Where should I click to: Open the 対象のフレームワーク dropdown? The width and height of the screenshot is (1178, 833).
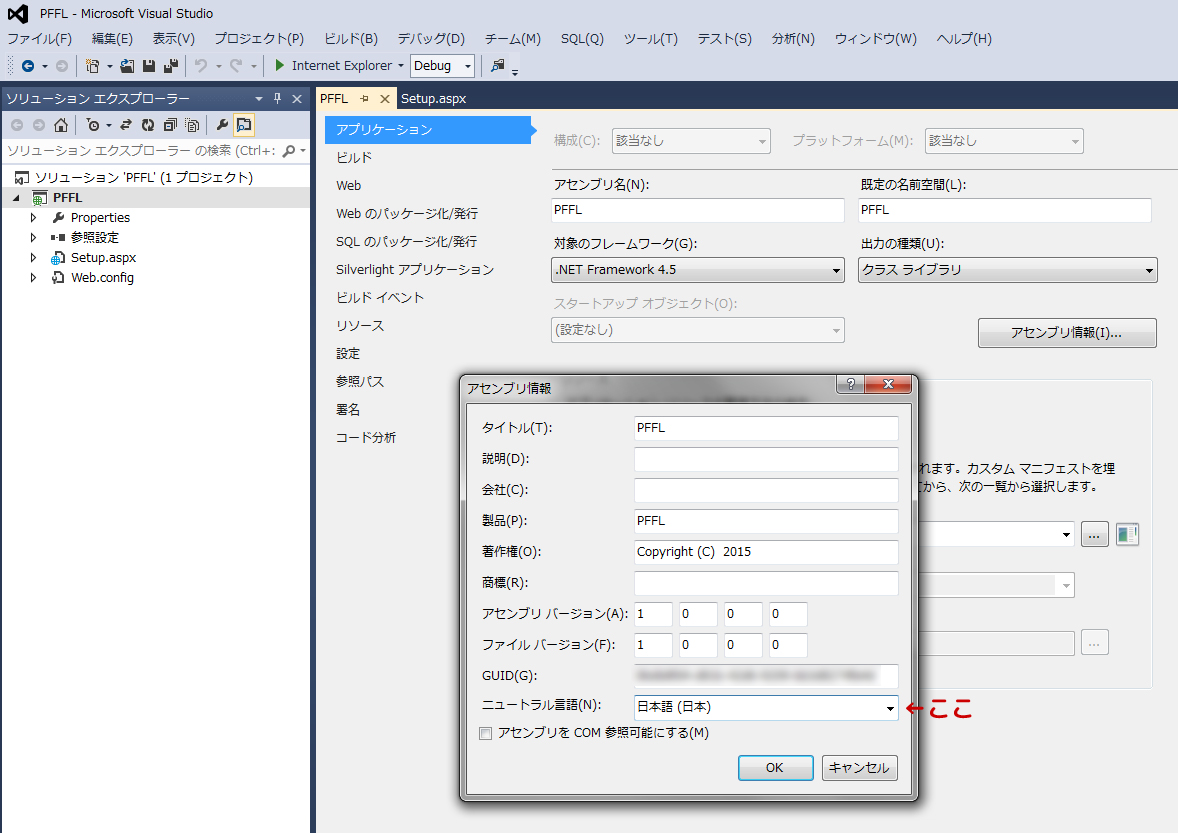[836, 270]
